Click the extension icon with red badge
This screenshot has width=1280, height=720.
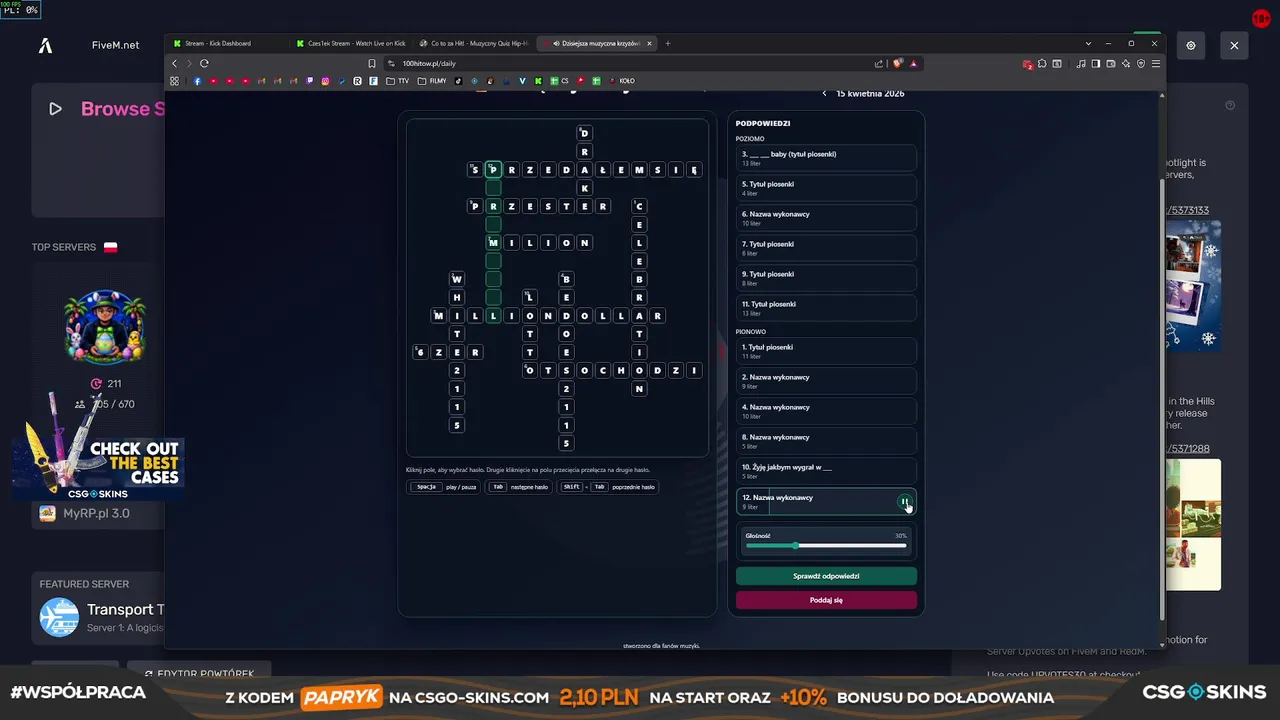(1027, 64)
